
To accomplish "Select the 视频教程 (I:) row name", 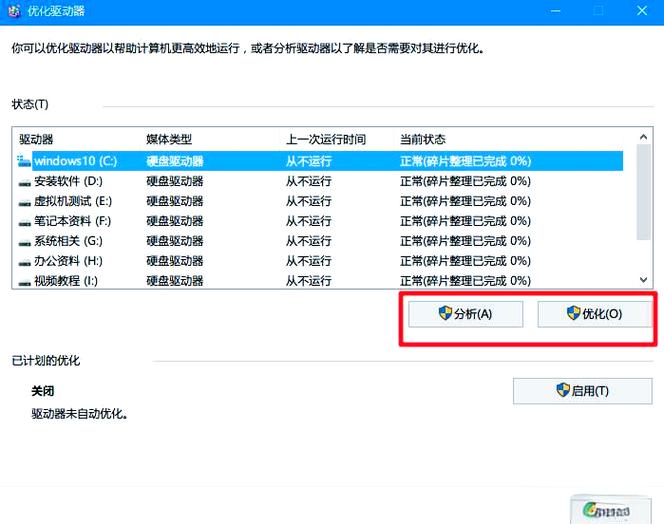I will point(66,281).
